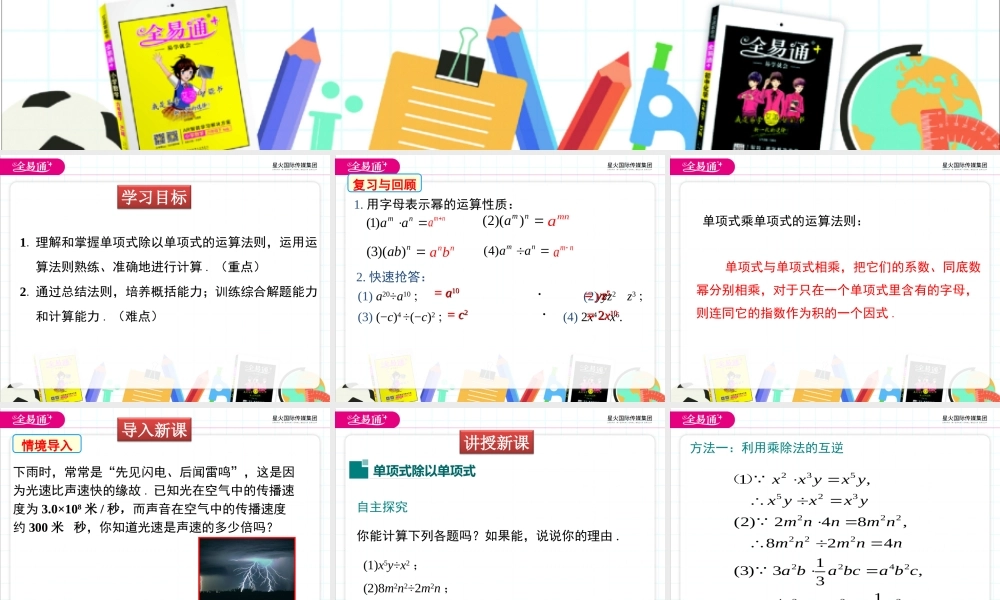
Task: Click the 情境导入 section tag
Action: pyautogui.click(x=47, y=445)
